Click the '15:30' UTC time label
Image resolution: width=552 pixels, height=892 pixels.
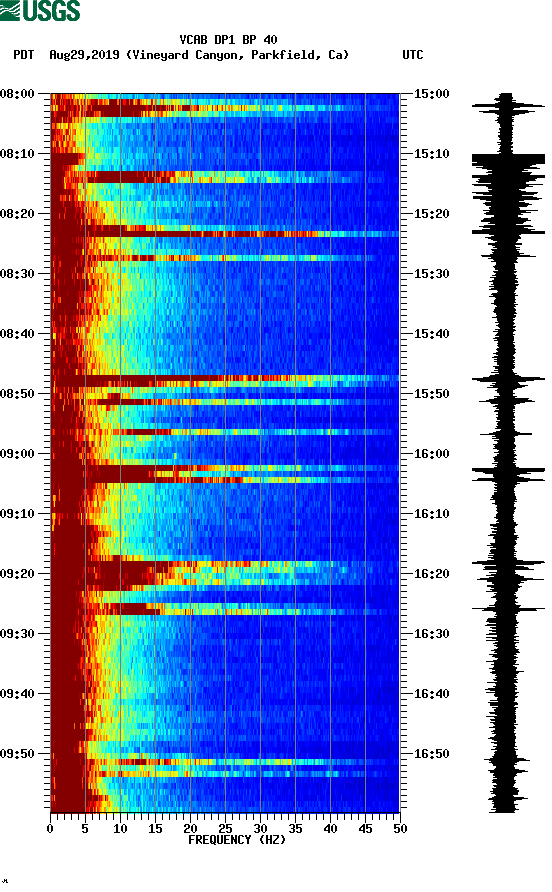pyautogui.click(x=431, y=274)
